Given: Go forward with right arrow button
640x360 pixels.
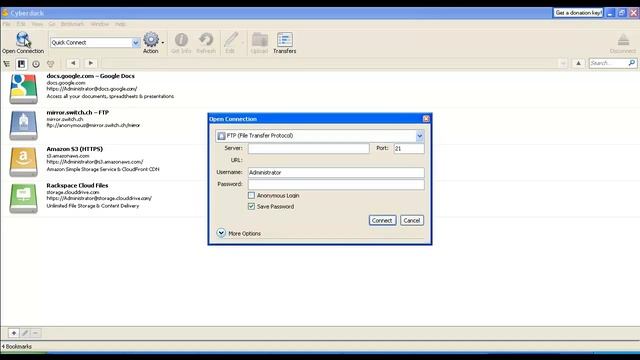Looking at the screenshot, I should point(91,63).
